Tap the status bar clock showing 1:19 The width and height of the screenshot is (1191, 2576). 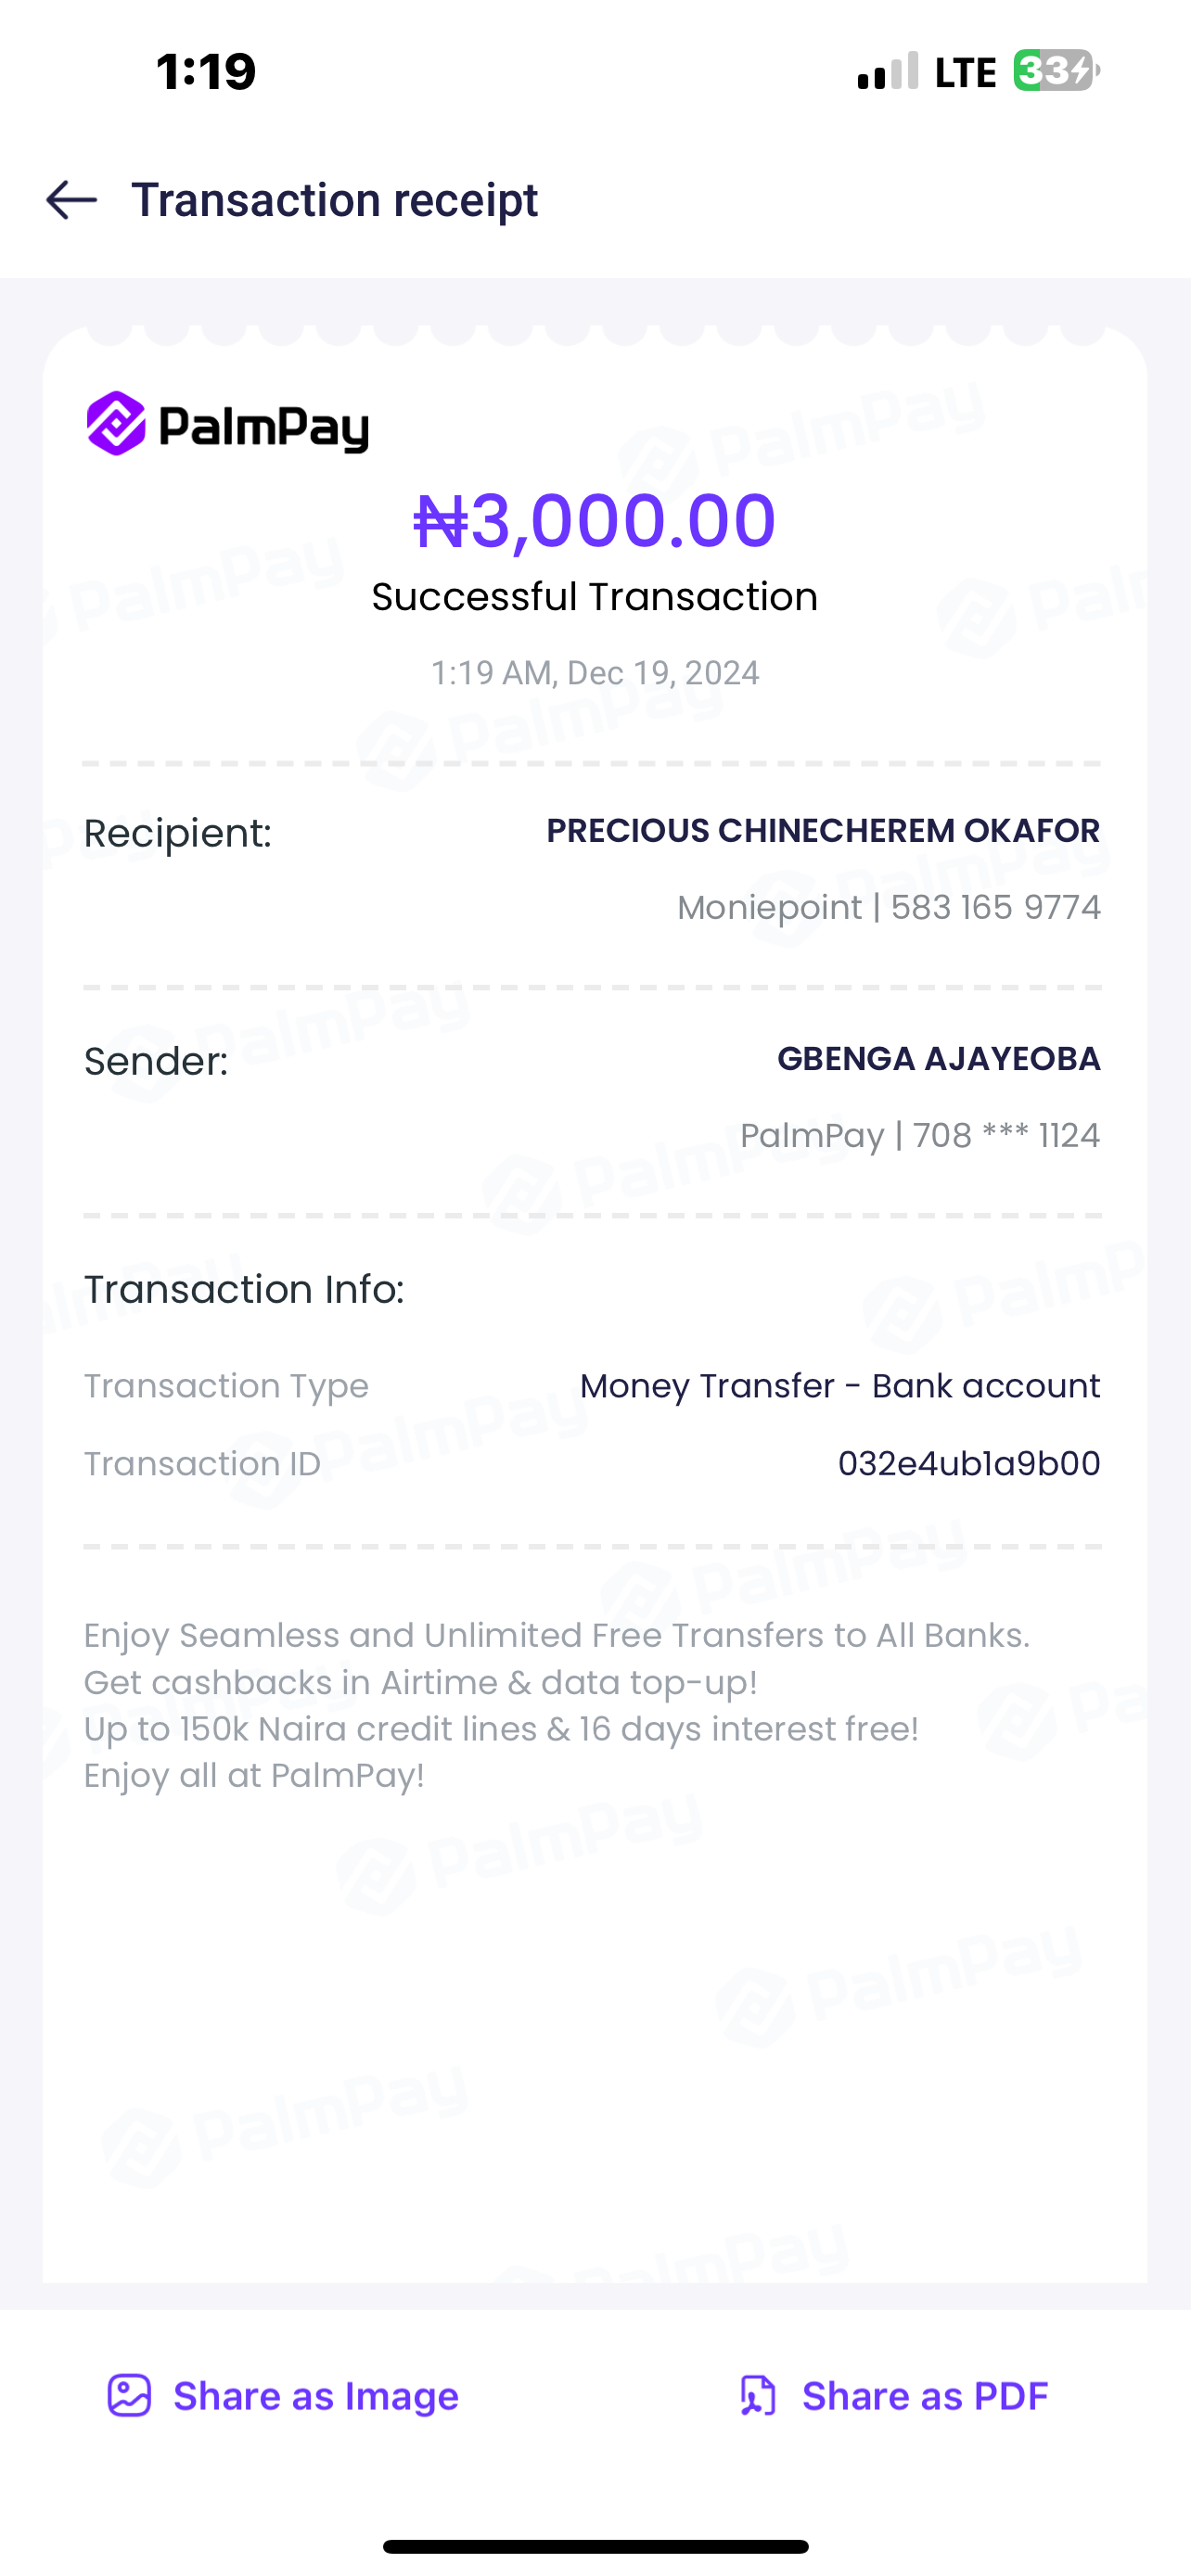tap(206, 72)
